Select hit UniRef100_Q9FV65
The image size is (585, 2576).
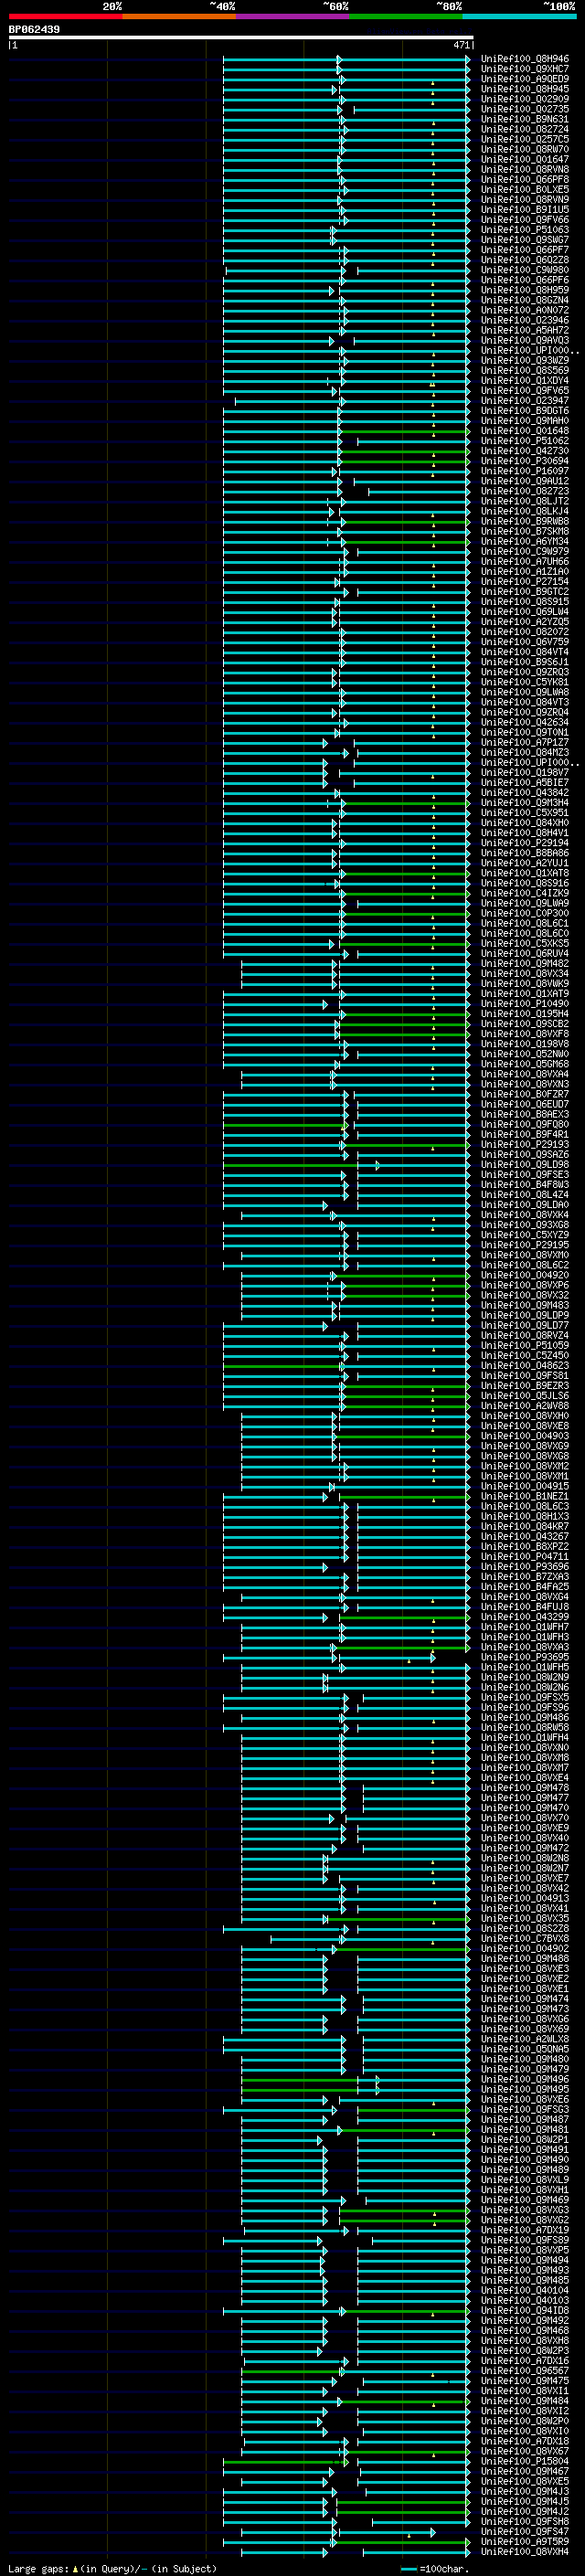[525, 390]
